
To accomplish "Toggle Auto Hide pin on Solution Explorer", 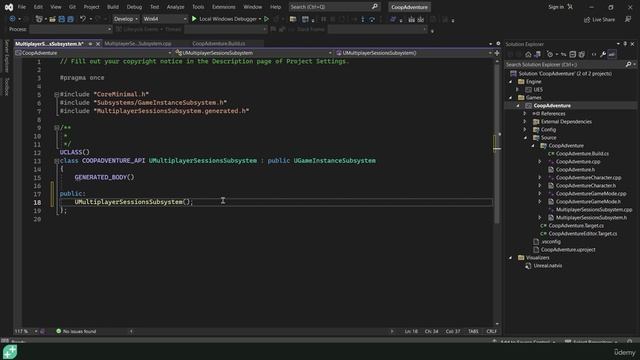I will pyautogui.click(x=625, y=44).
